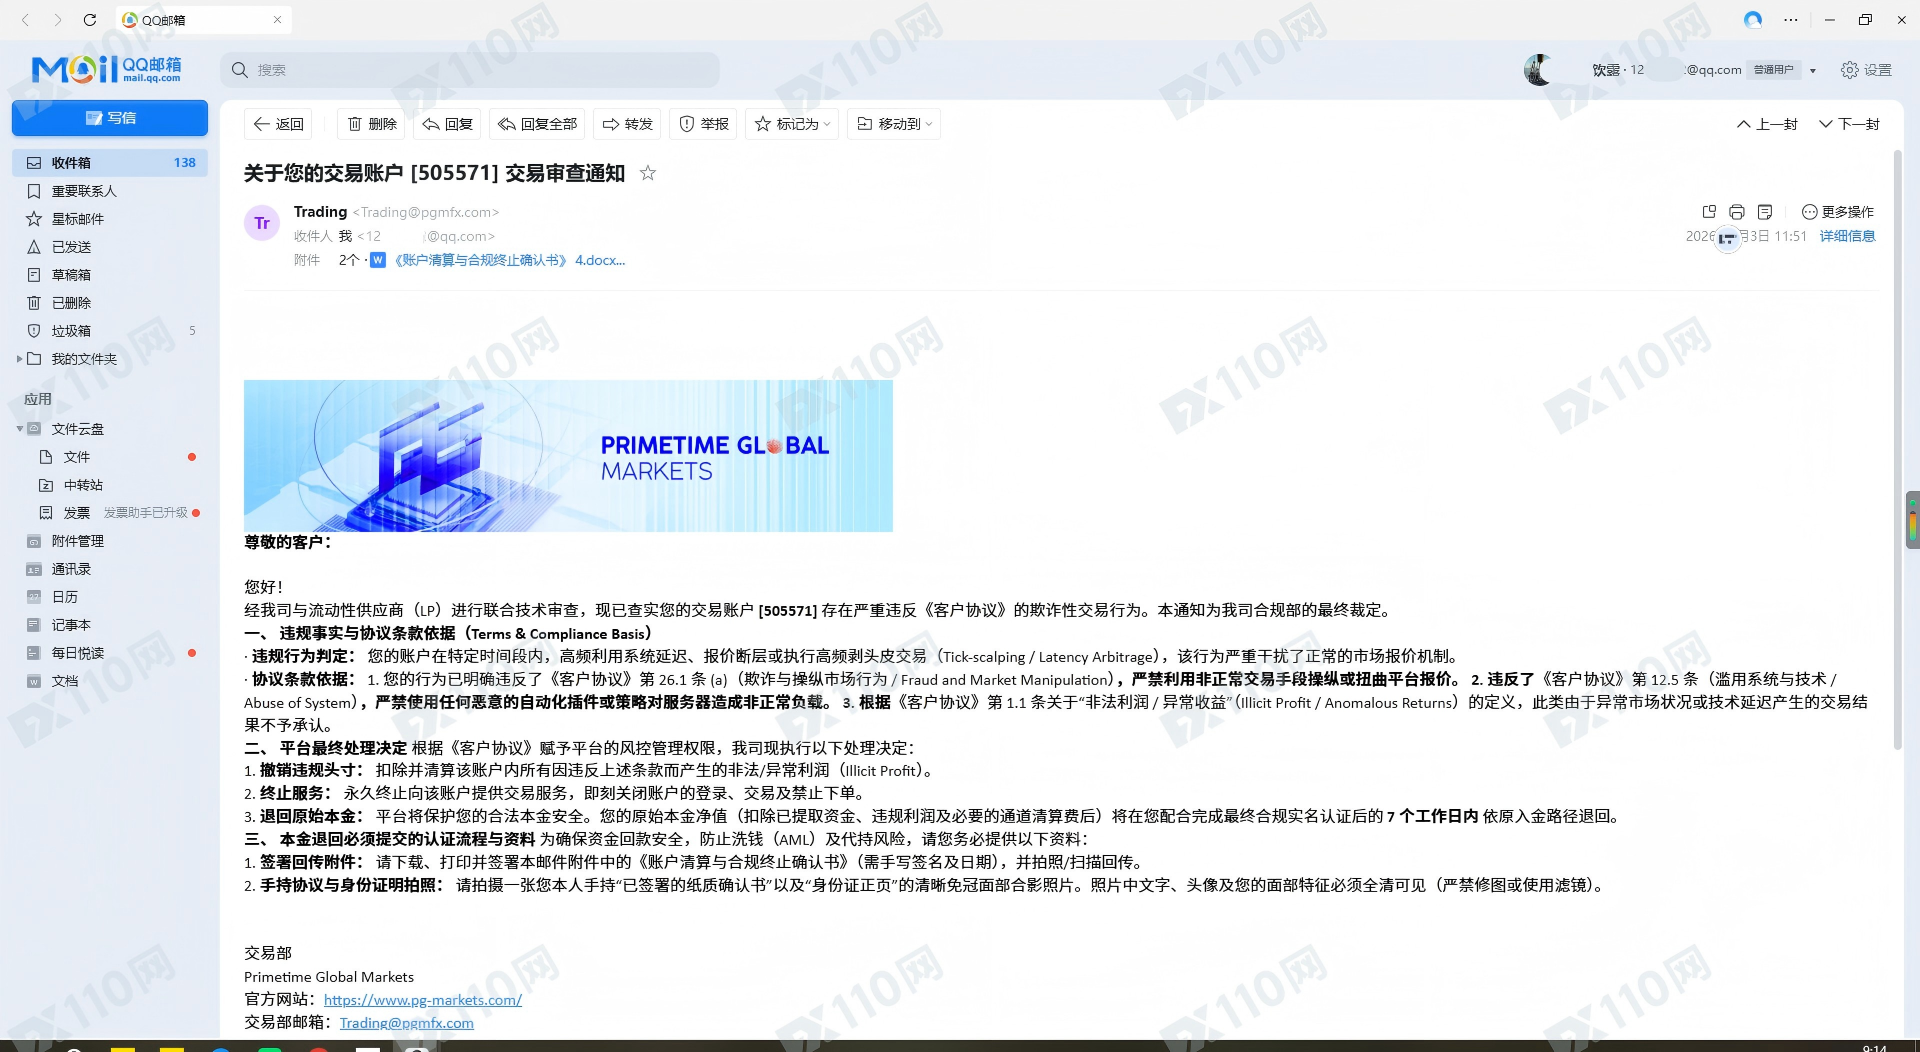The image size is (1920, 1052).
Task: Open 更多操作 more actions menu
Action: click(1838, 212)
